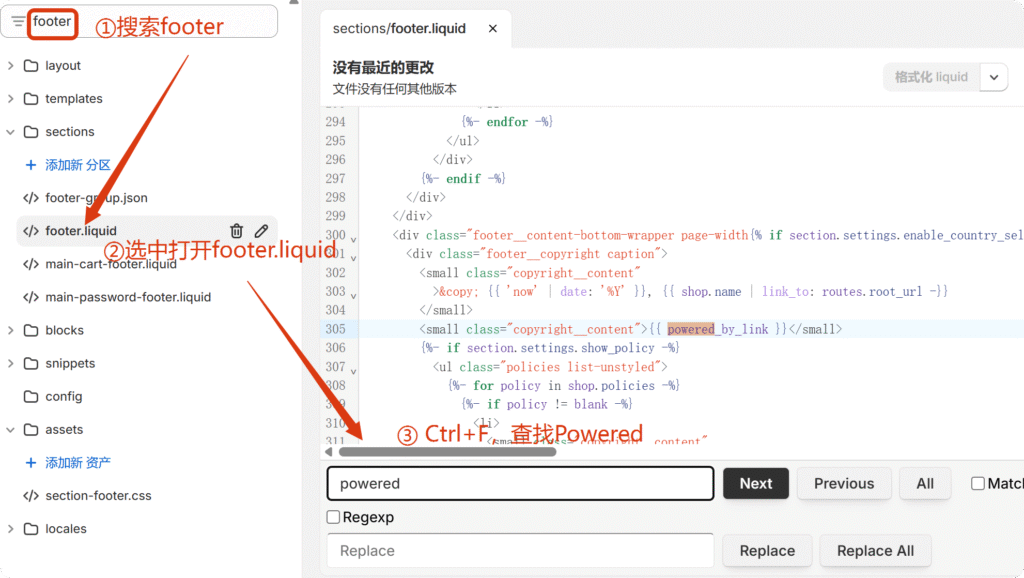This screenshot has width=1024, height=578.
Task: Expand the layout folder
Action: [x=11, y=66]
